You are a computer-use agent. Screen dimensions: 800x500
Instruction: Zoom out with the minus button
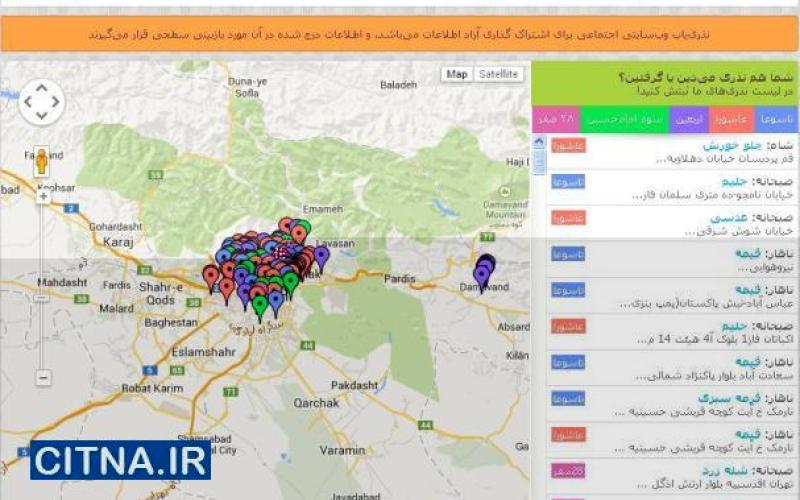43,377
